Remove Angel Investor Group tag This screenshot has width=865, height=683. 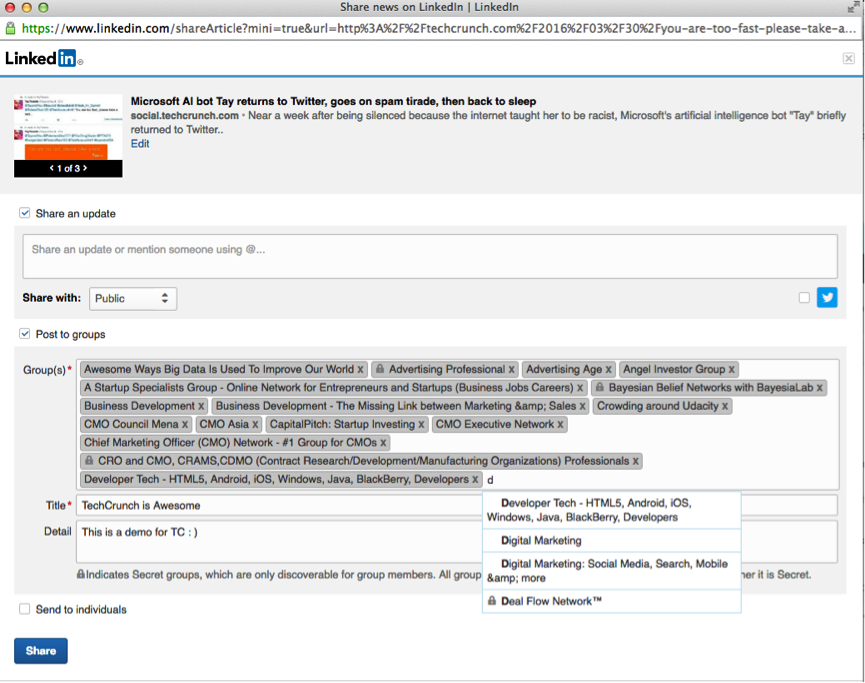pyautogui.click(x=731, y=370)
